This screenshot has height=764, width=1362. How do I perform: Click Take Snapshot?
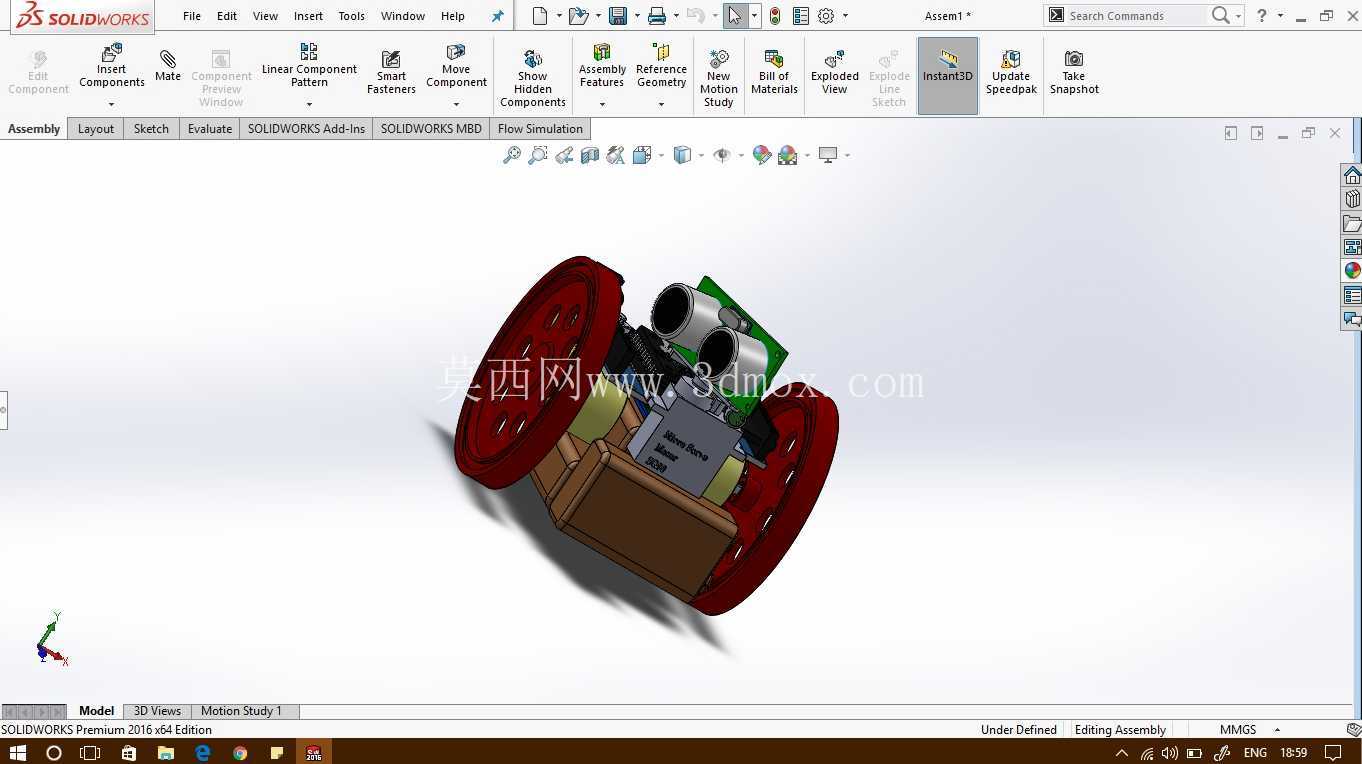(1074, 72)
